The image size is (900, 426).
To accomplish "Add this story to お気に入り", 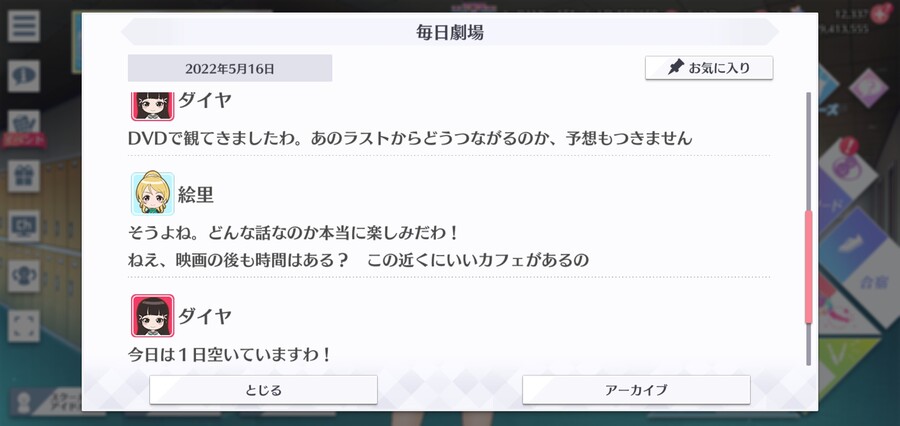I will tap(709, 68).
